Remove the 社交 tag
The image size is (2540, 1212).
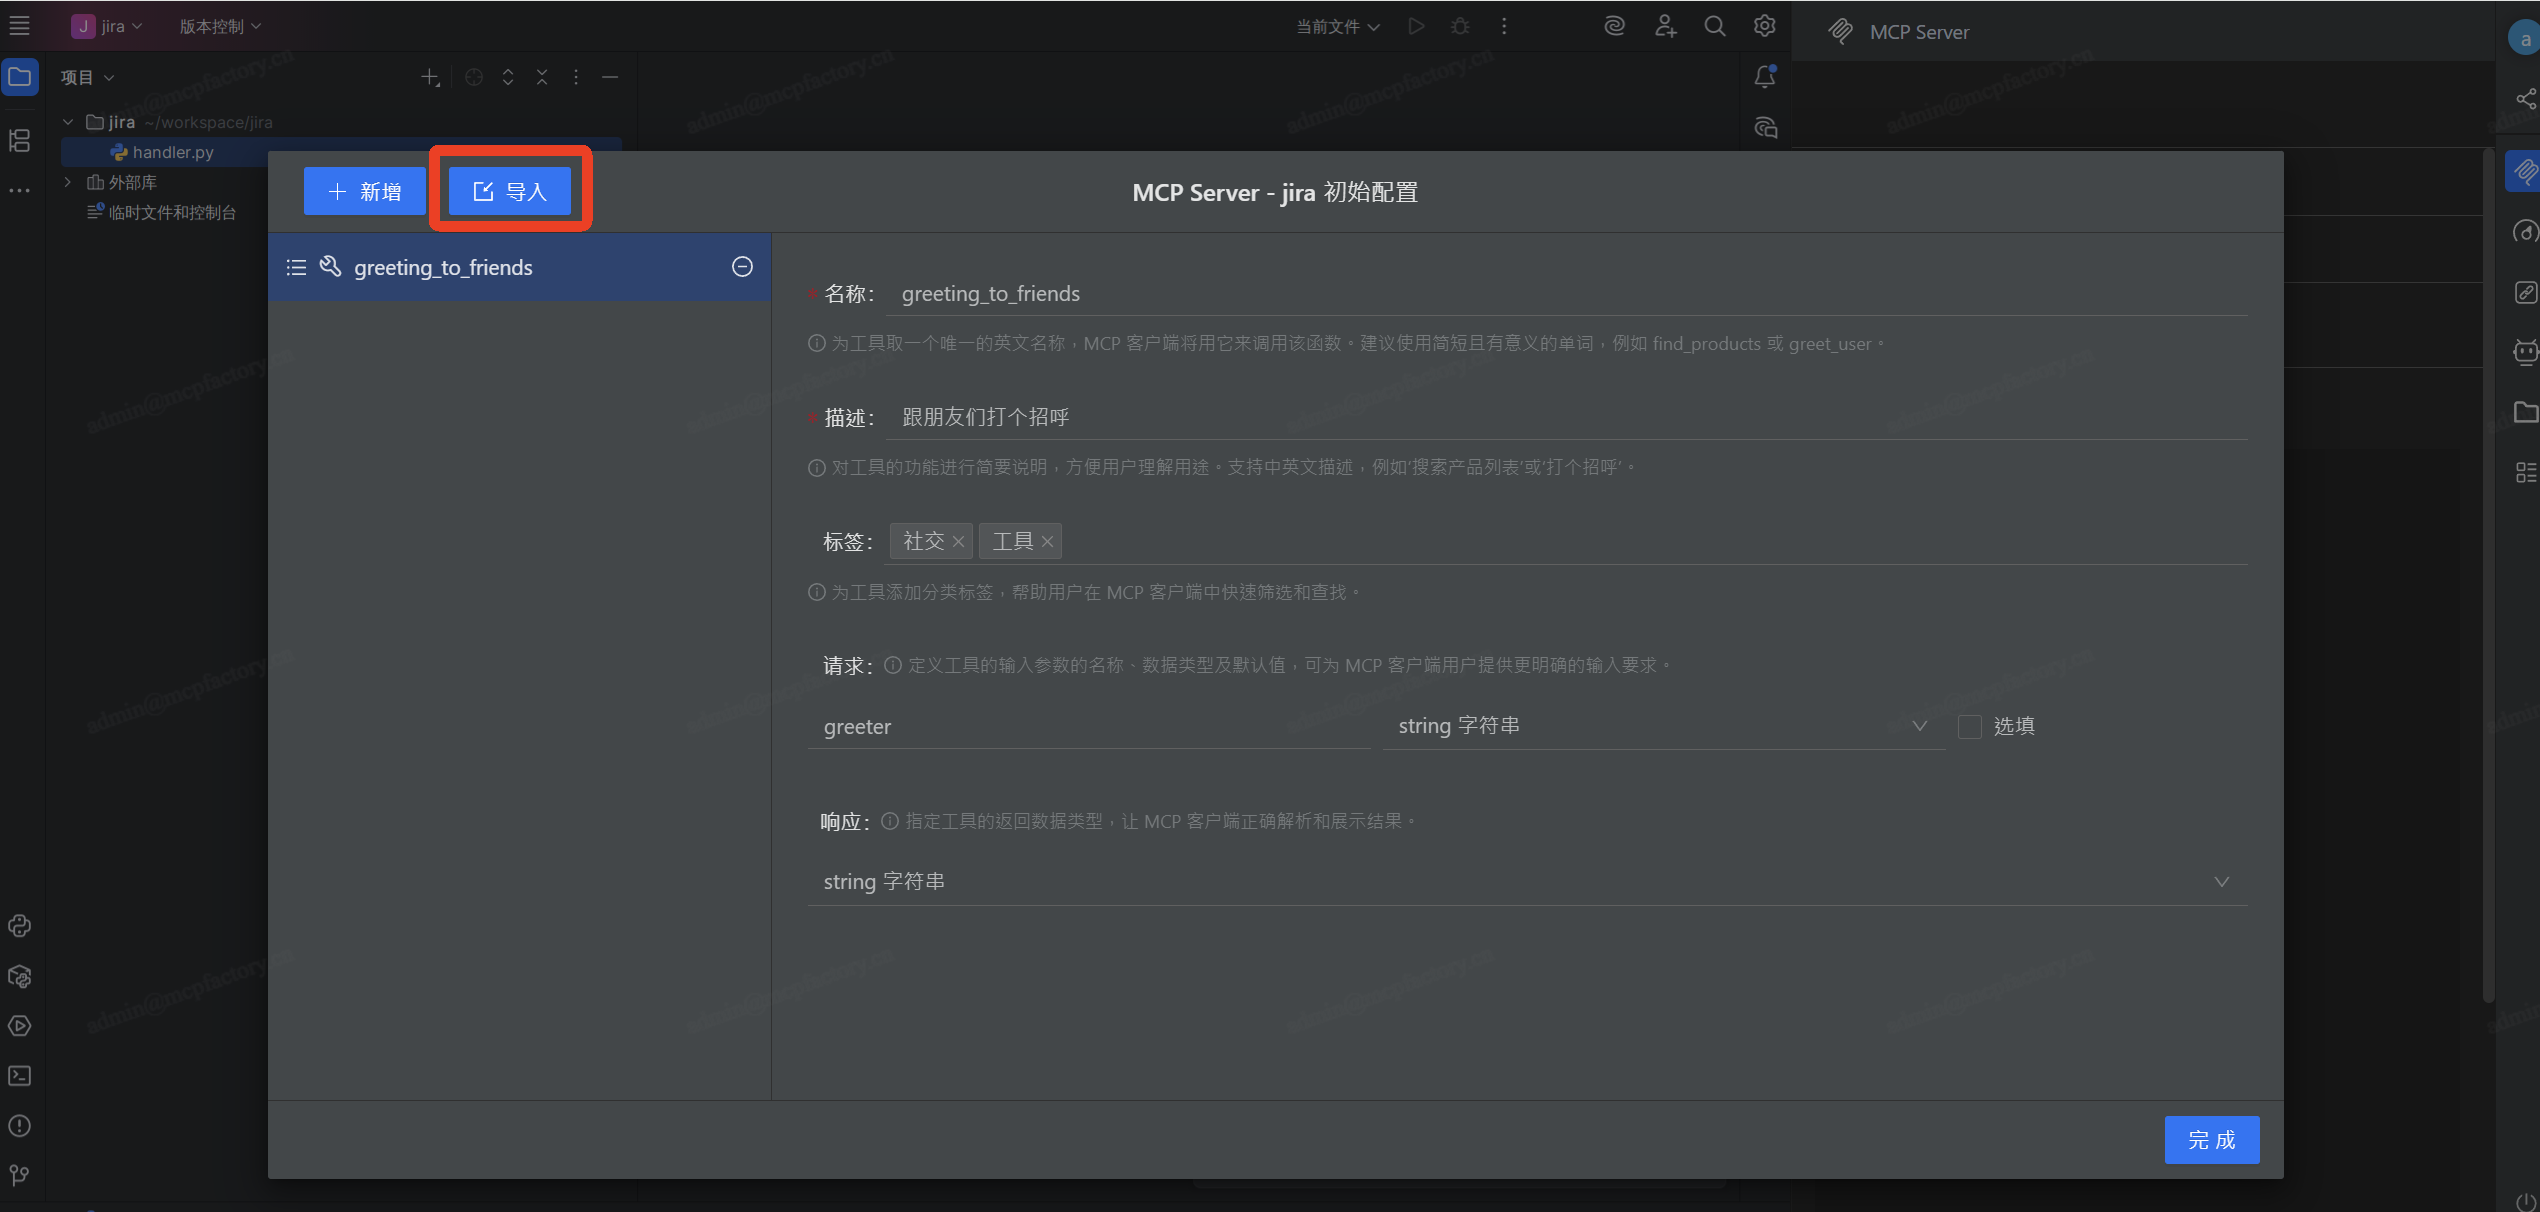[958, 542]
